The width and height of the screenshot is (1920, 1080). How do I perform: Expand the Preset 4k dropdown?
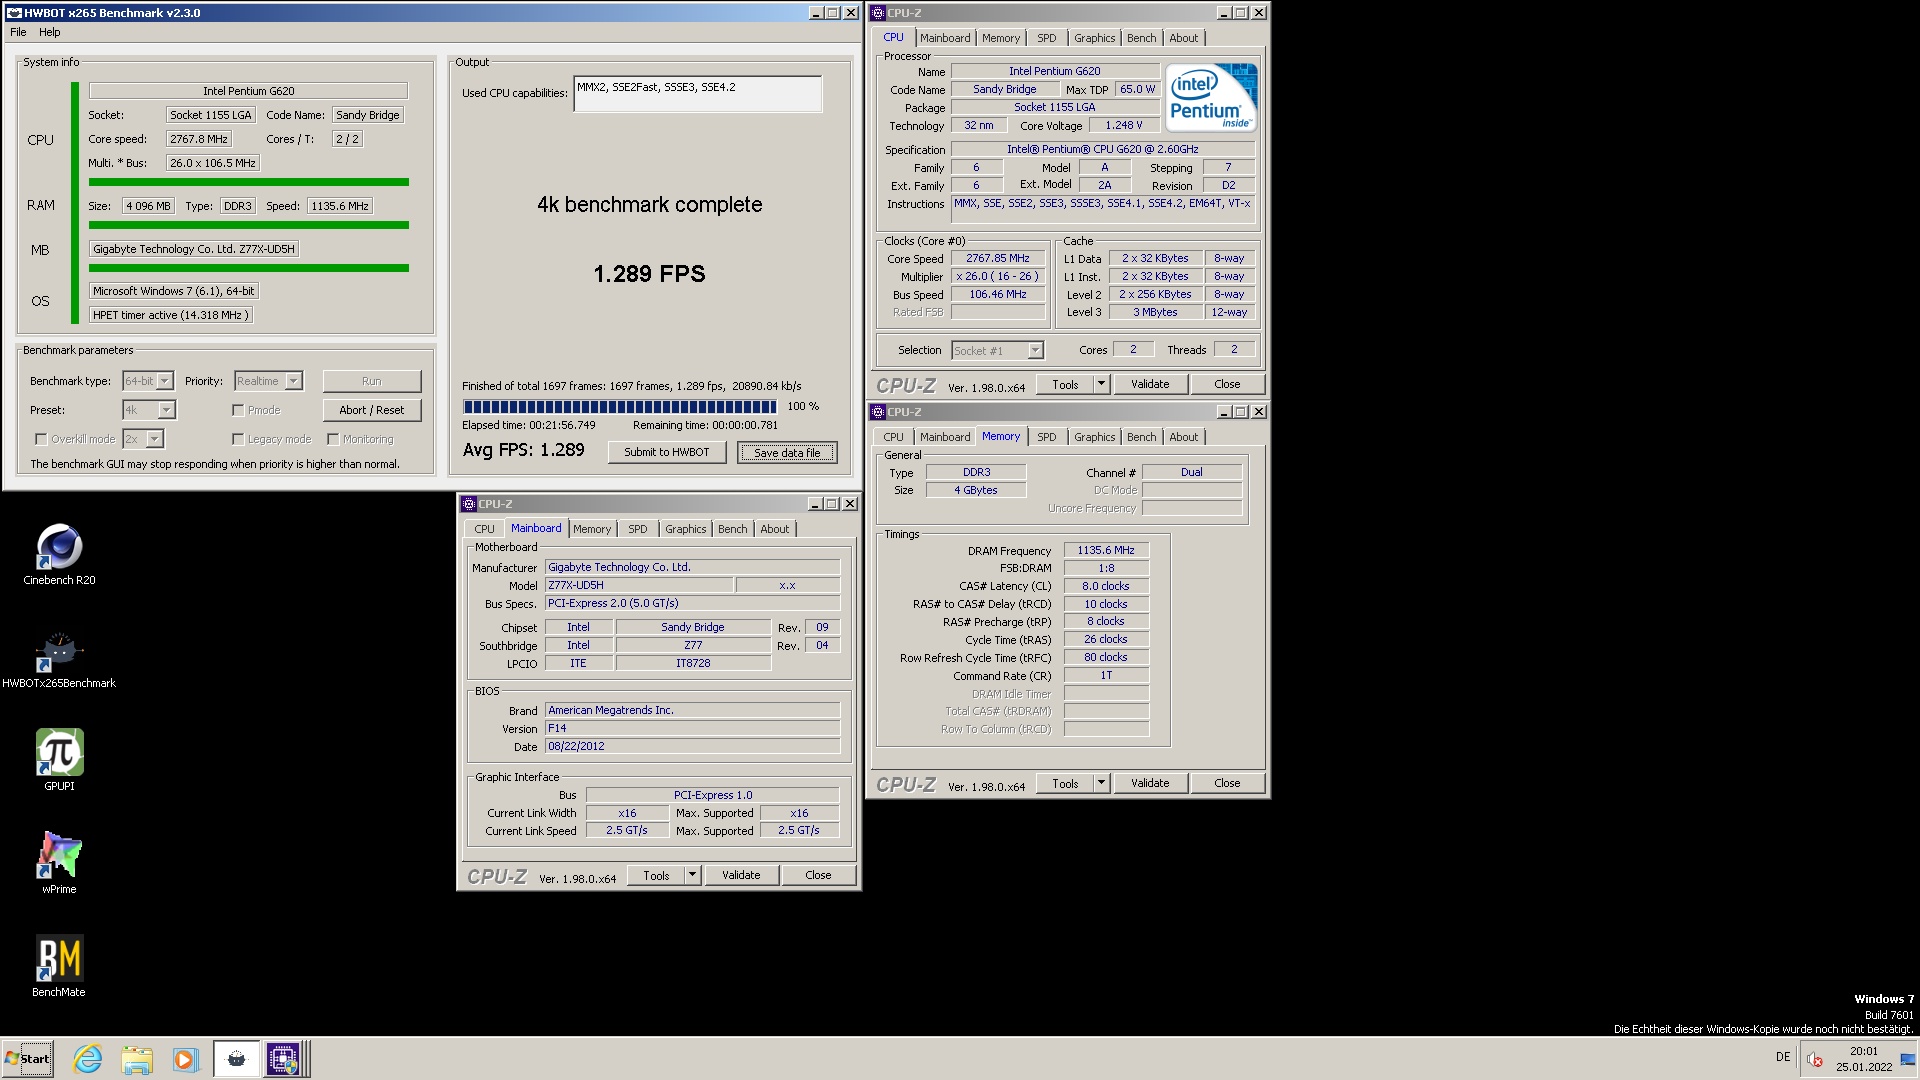[x=166, y=410]
